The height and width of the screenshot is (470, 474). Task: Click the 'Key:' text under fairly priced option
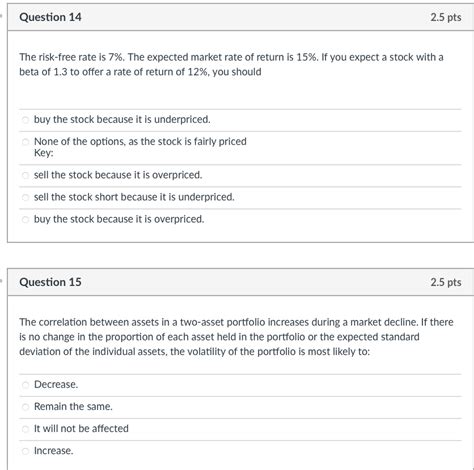tap(44, 153)
